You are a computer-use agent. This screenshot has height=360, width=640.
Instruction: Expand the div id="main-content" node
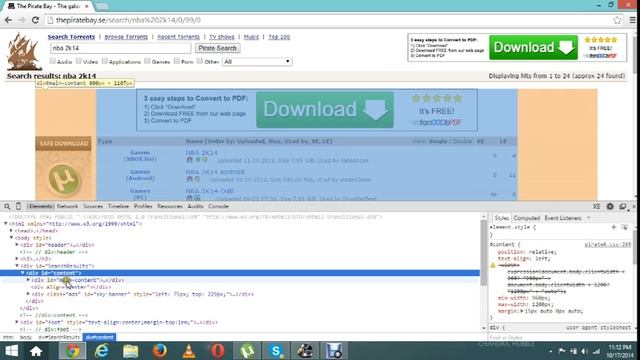[29, 280]
